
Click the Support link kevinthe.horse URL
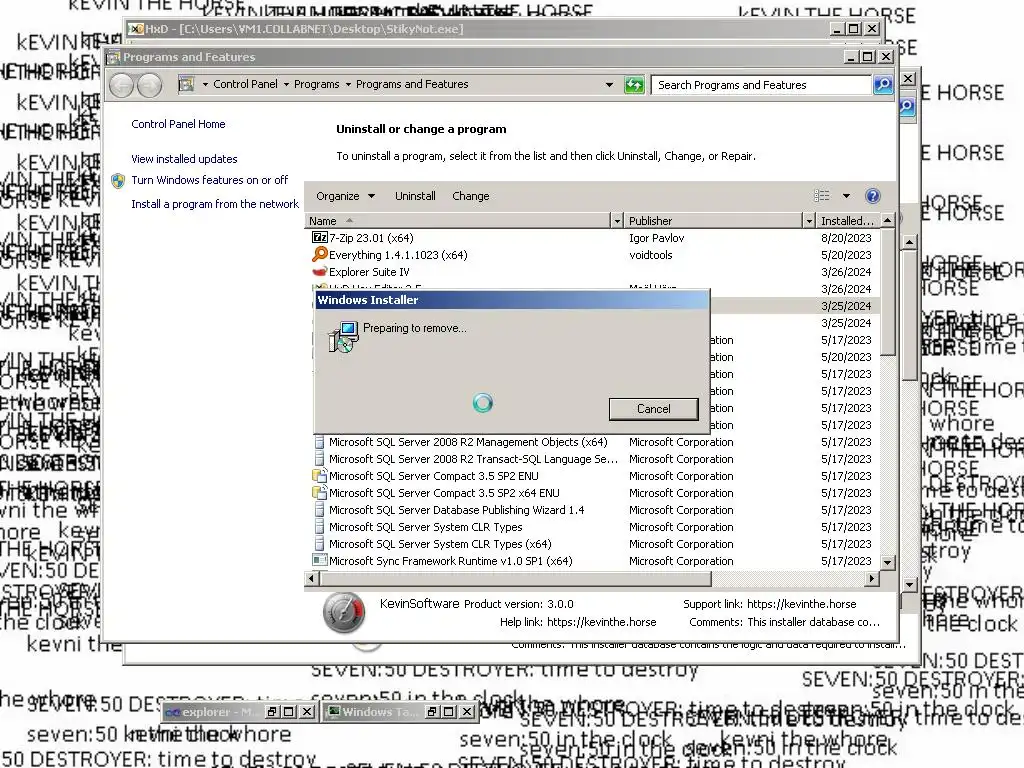click(802, 604)
